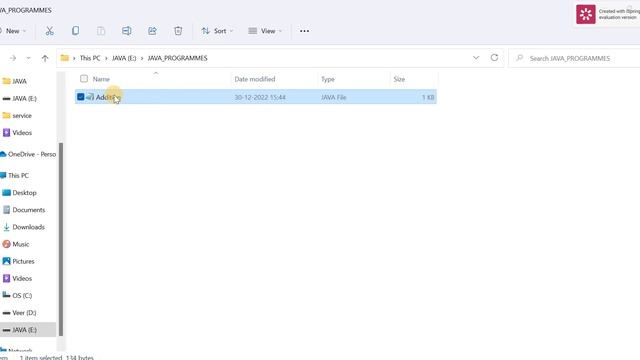640x360 pixels.
Task: Open Pictures in sidebar
Action: 18,261
